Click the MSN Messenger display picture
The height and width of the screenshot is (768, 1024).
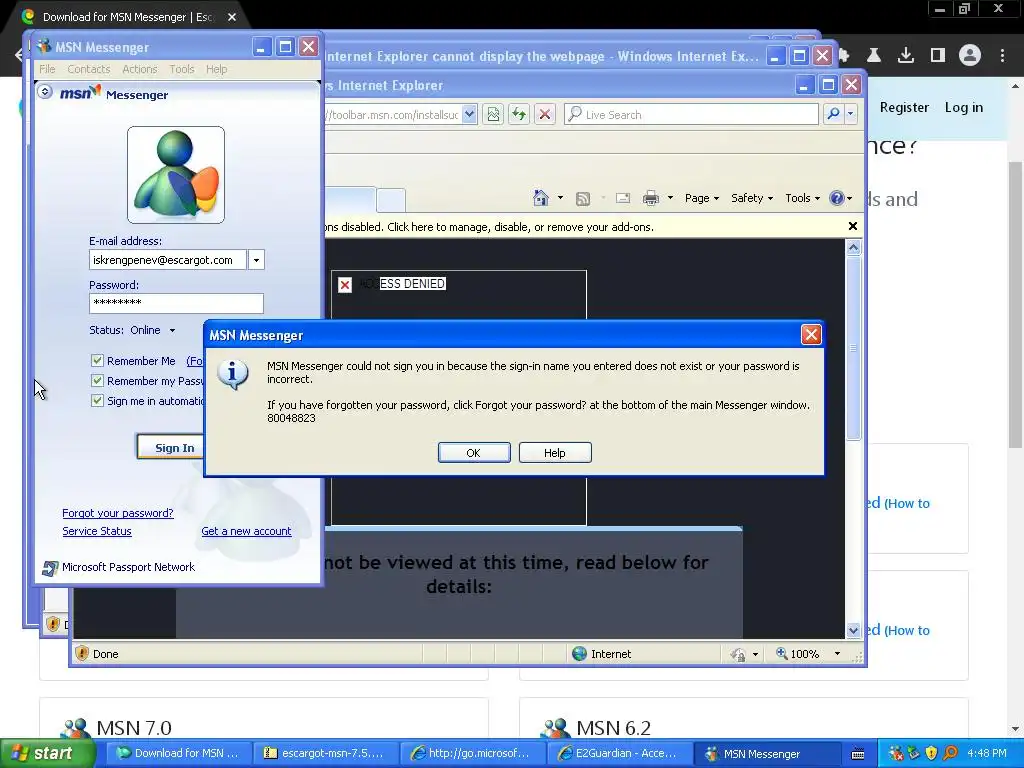click(x=176, y=174)
